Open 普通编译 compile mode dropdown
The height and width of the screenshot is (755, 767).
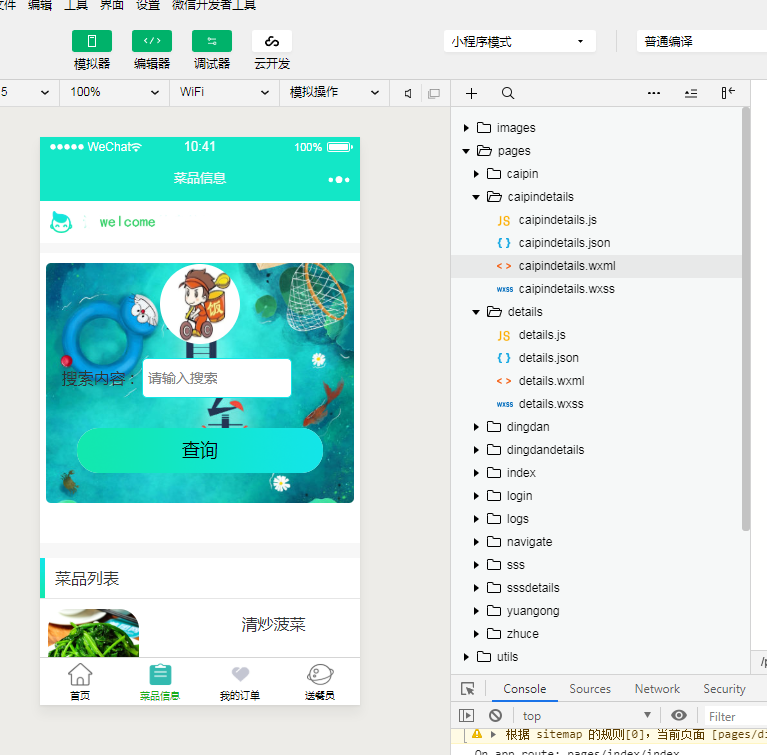coord(702,42)
